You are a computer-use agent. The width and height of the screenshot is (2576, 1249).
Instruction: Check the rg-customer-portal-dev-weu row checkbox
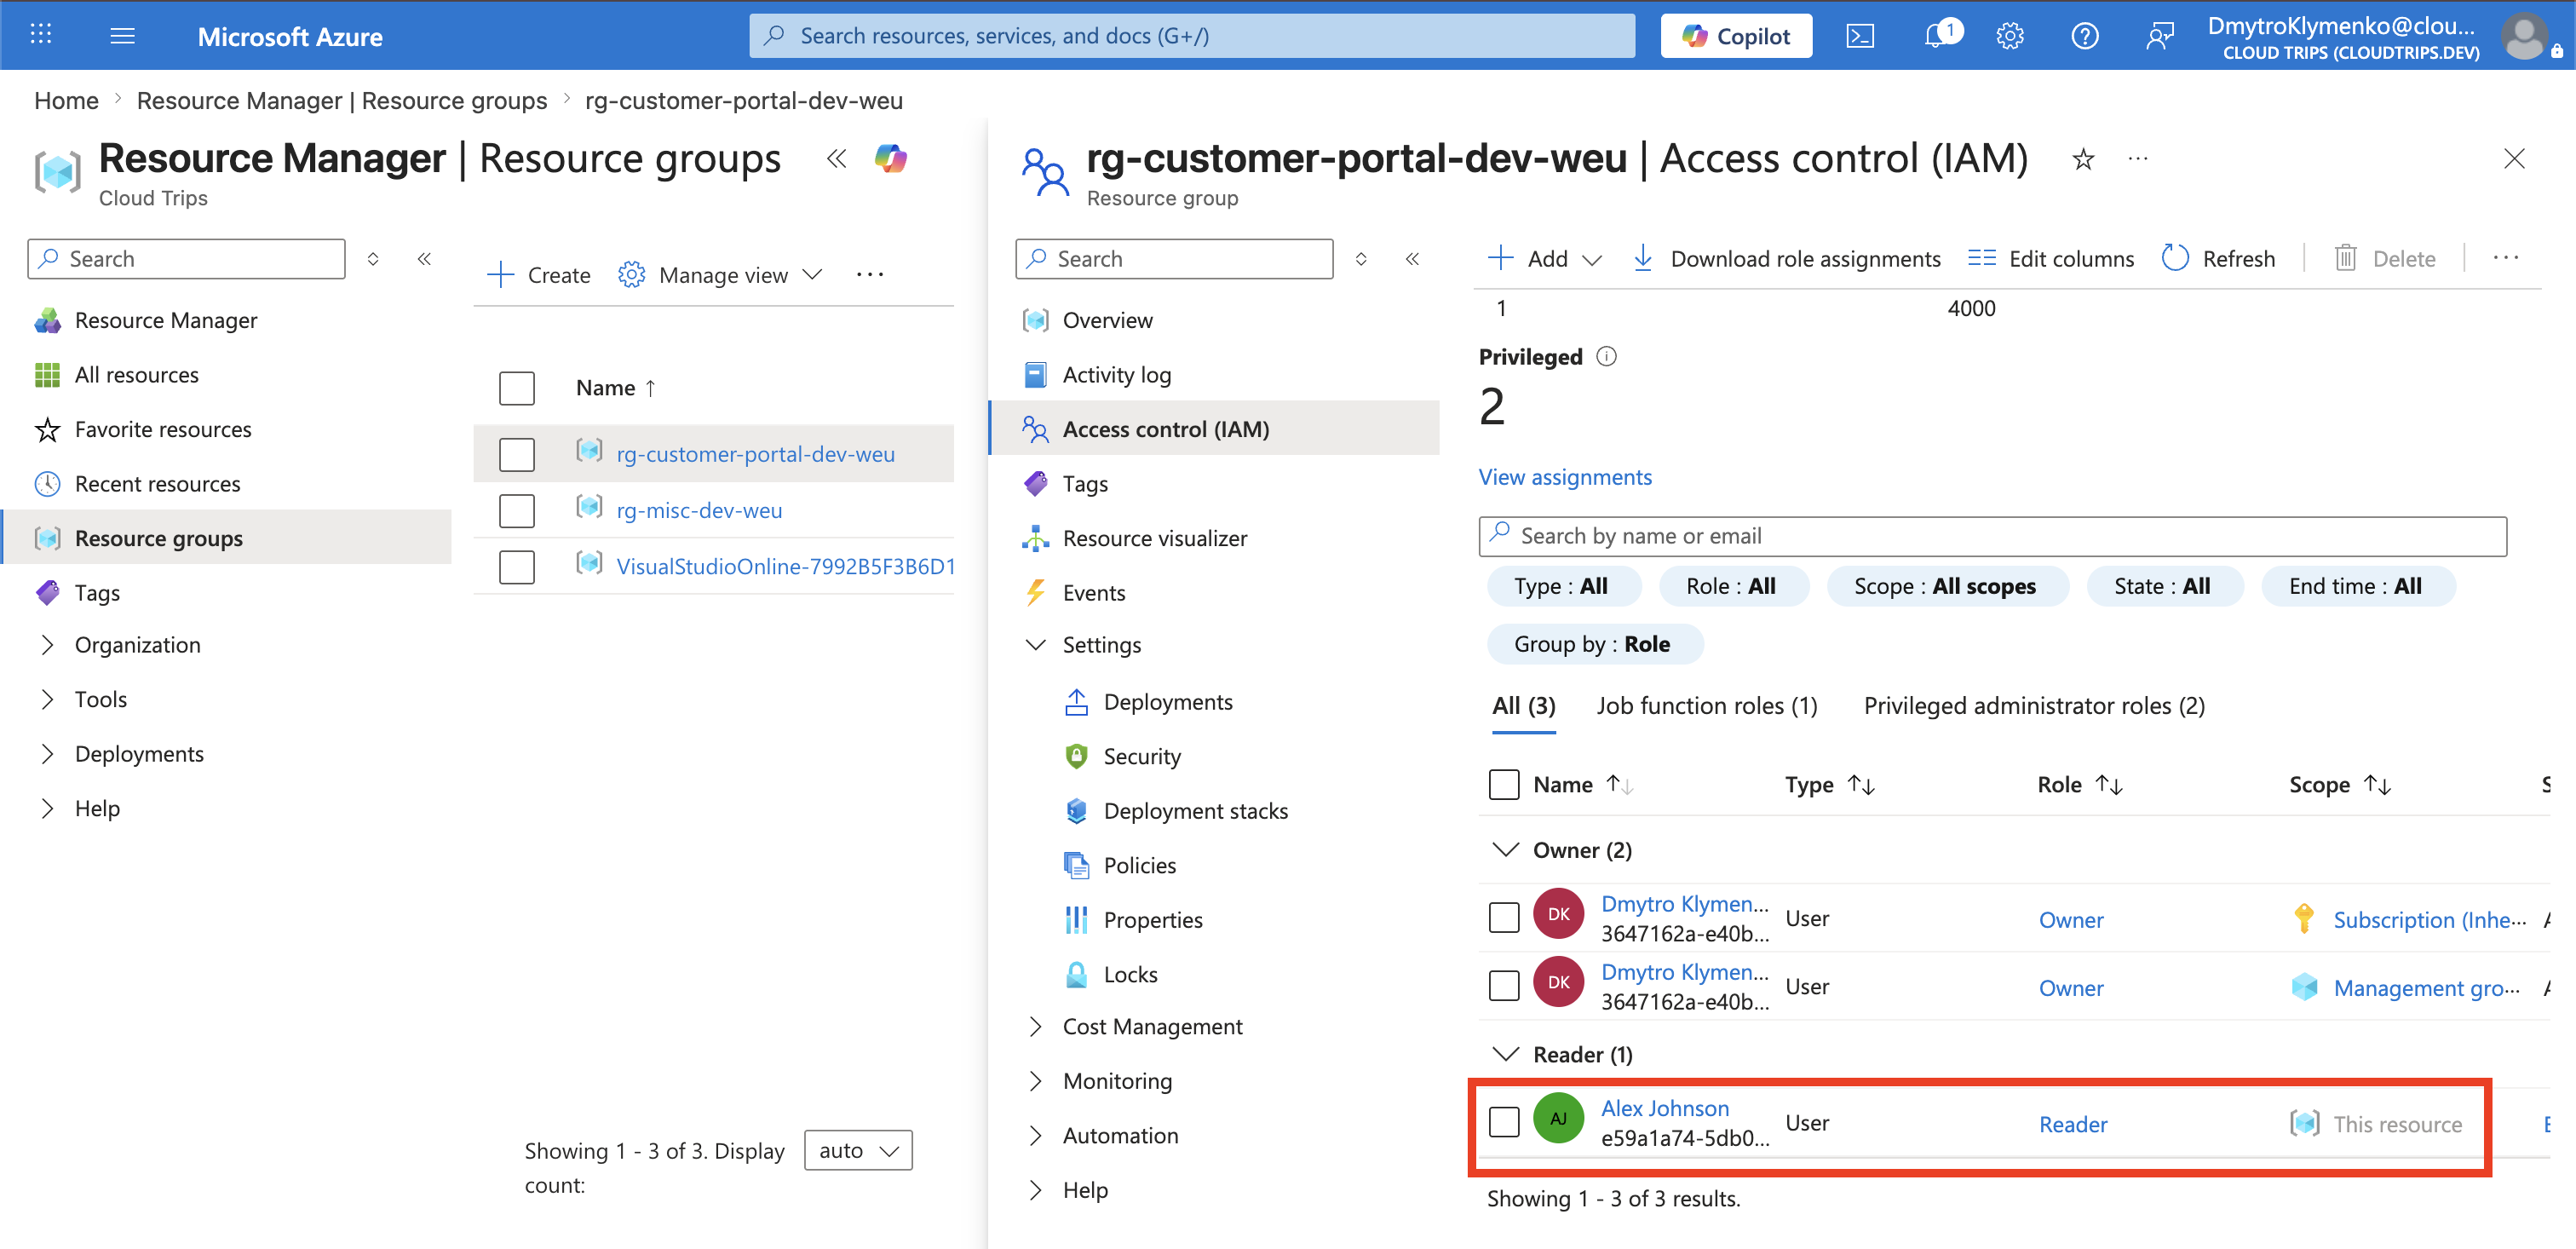click(x=516, y=454)
